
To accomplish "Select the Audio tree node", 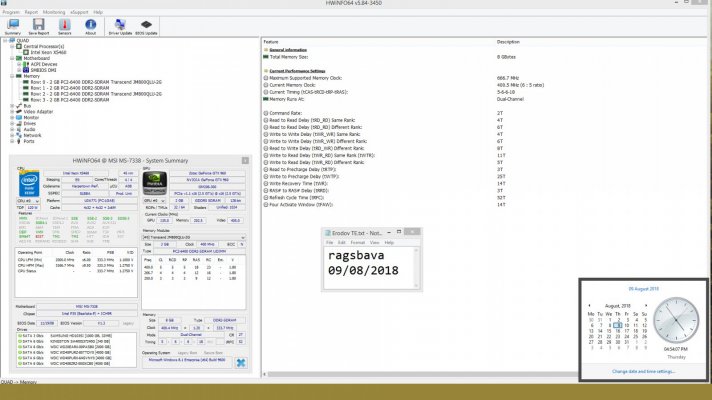I will tap(29, 129).
